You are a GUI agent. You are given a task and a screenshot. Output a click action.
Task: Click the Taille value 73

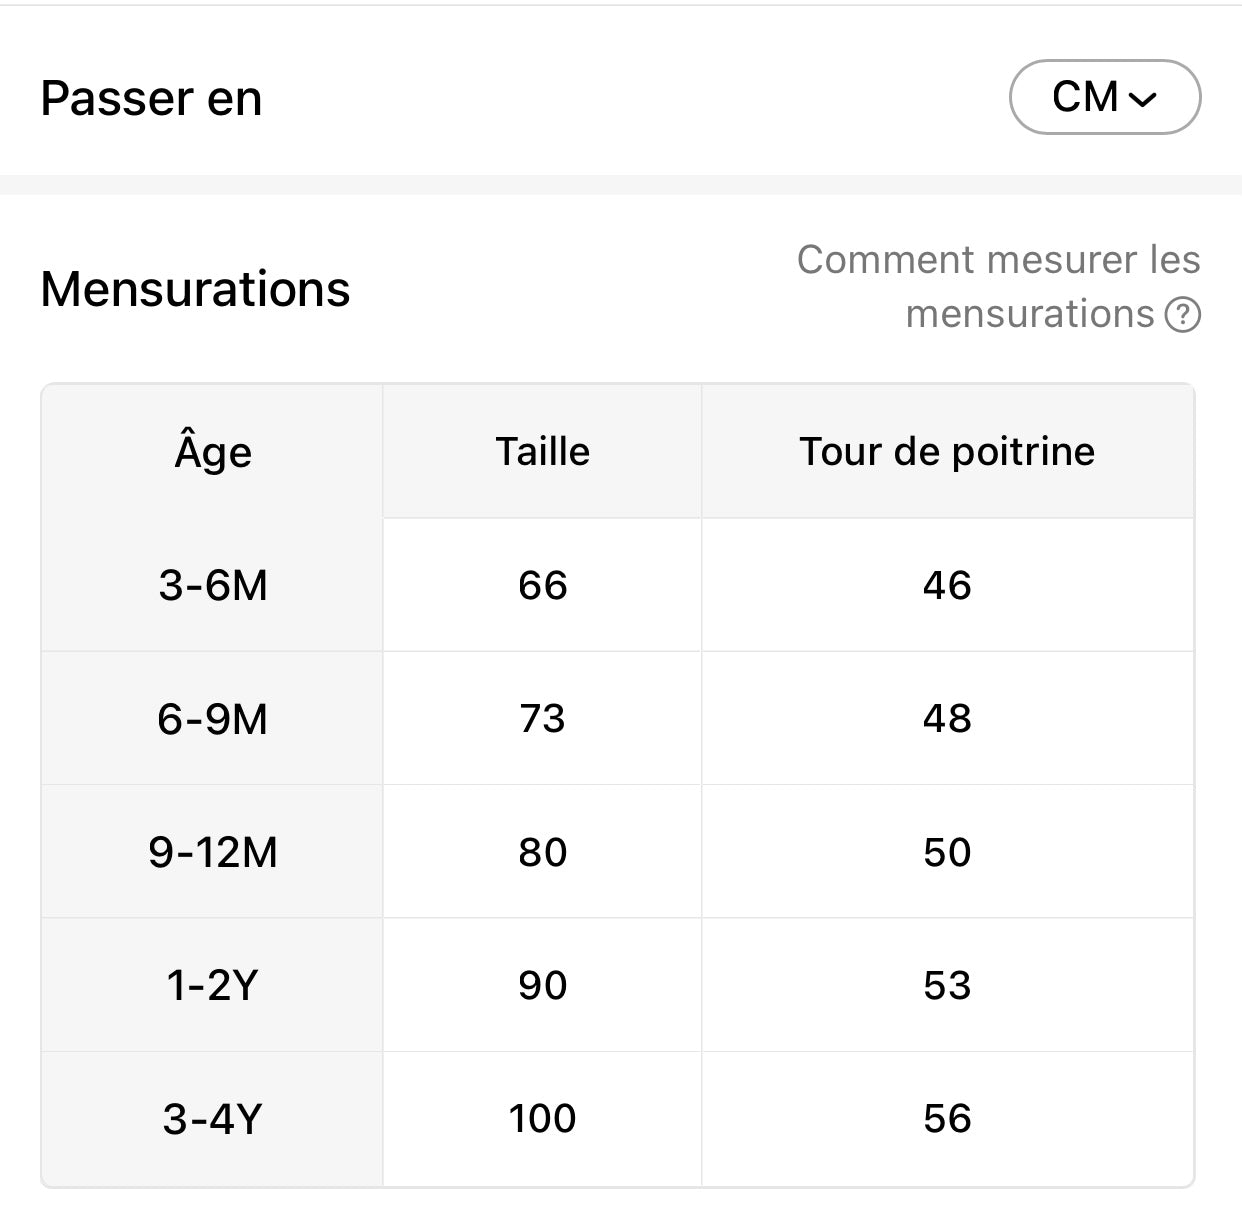tap(543, 719)
